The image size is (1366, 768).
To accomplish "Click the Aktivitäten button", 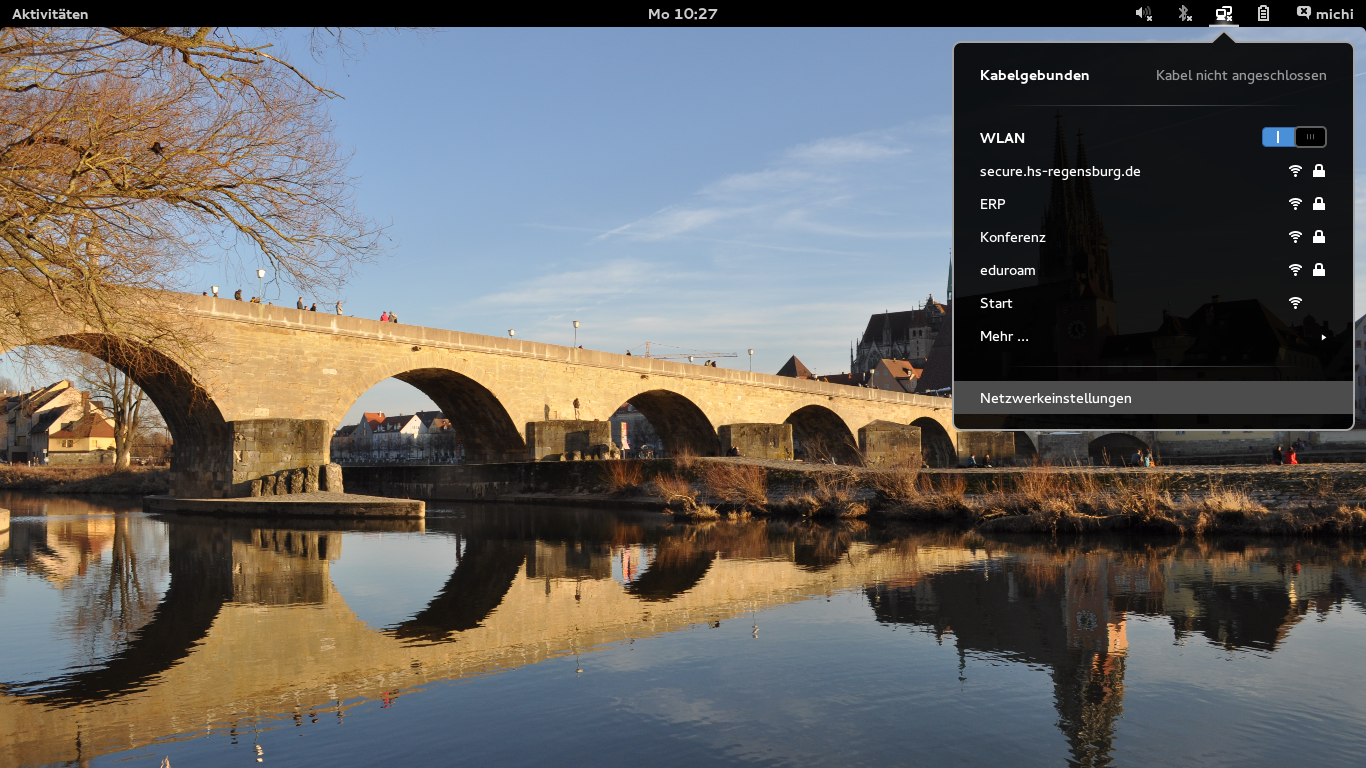I will (x=50, y=14).
